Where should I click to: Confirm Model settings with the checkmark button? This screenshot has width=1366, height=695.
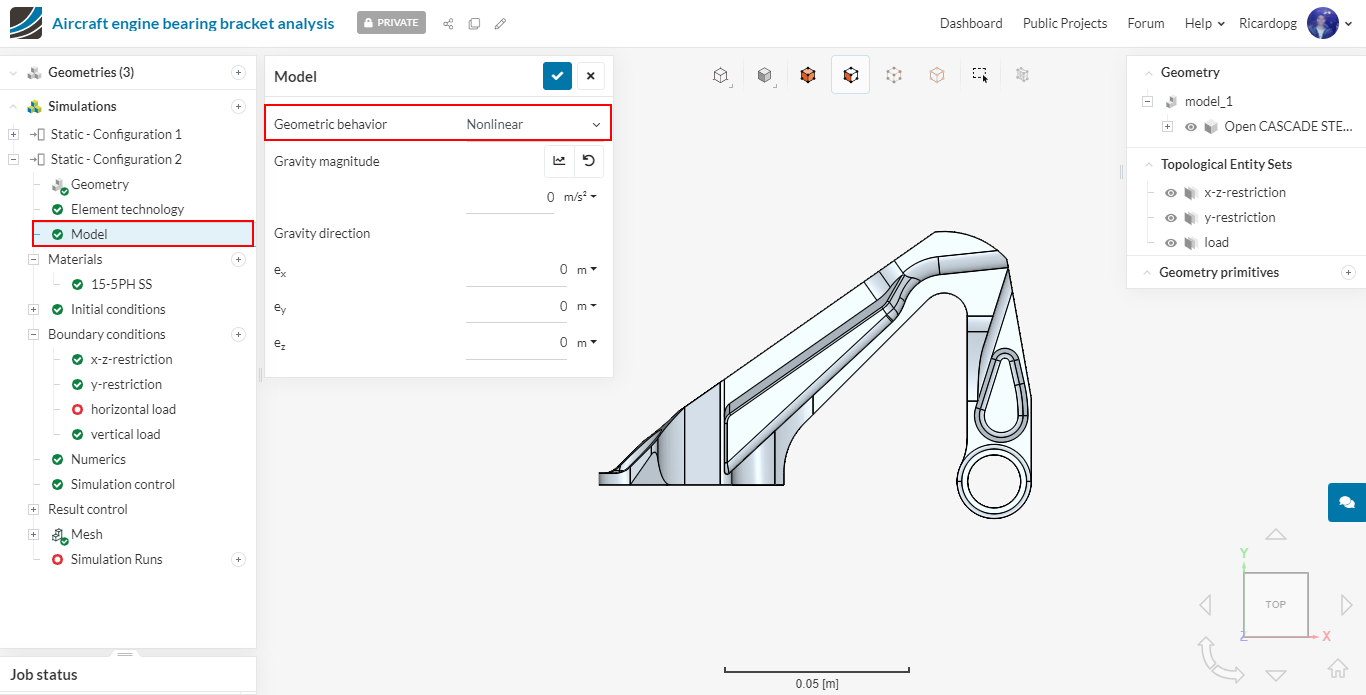point(557,76)
